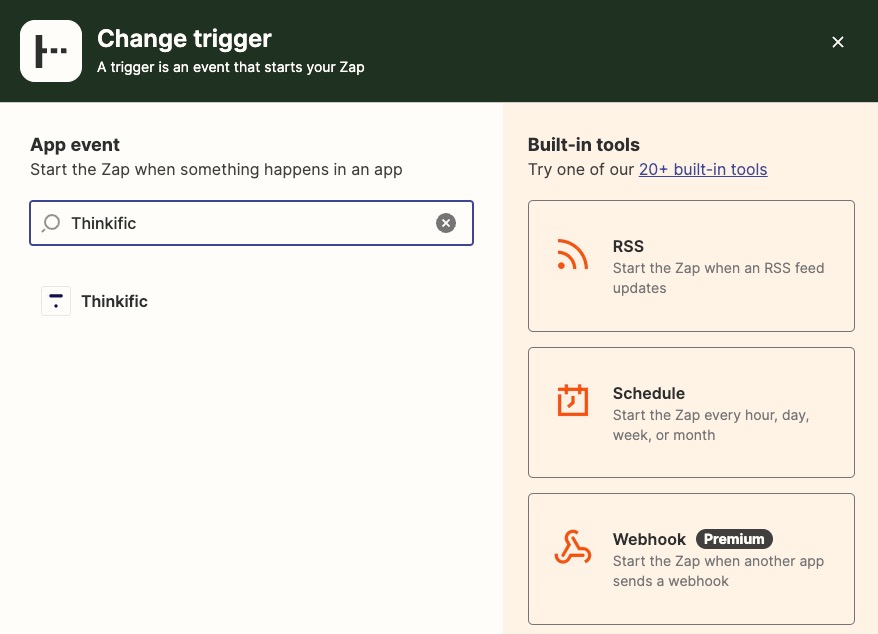The width and height of the screenshot is (878, 634).
Task: Click the Schedule calendar icon
Action: [572, 400]
